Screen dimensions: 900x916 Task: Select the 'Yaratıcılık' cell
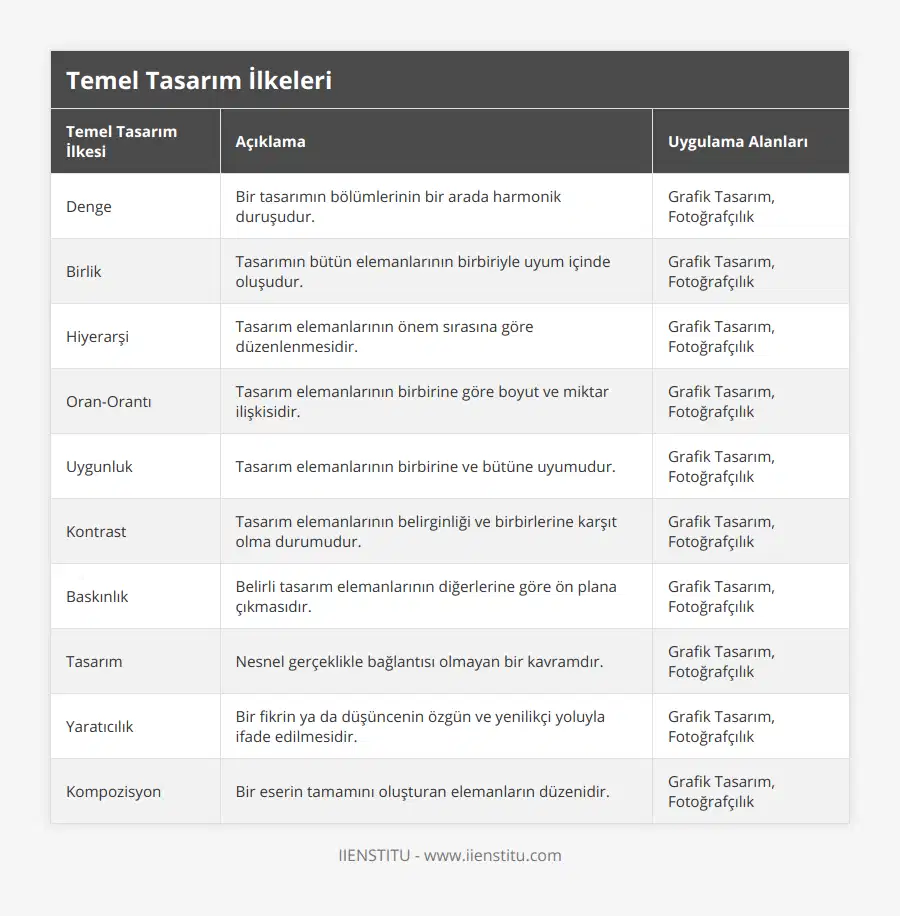(x=99, y=727)
